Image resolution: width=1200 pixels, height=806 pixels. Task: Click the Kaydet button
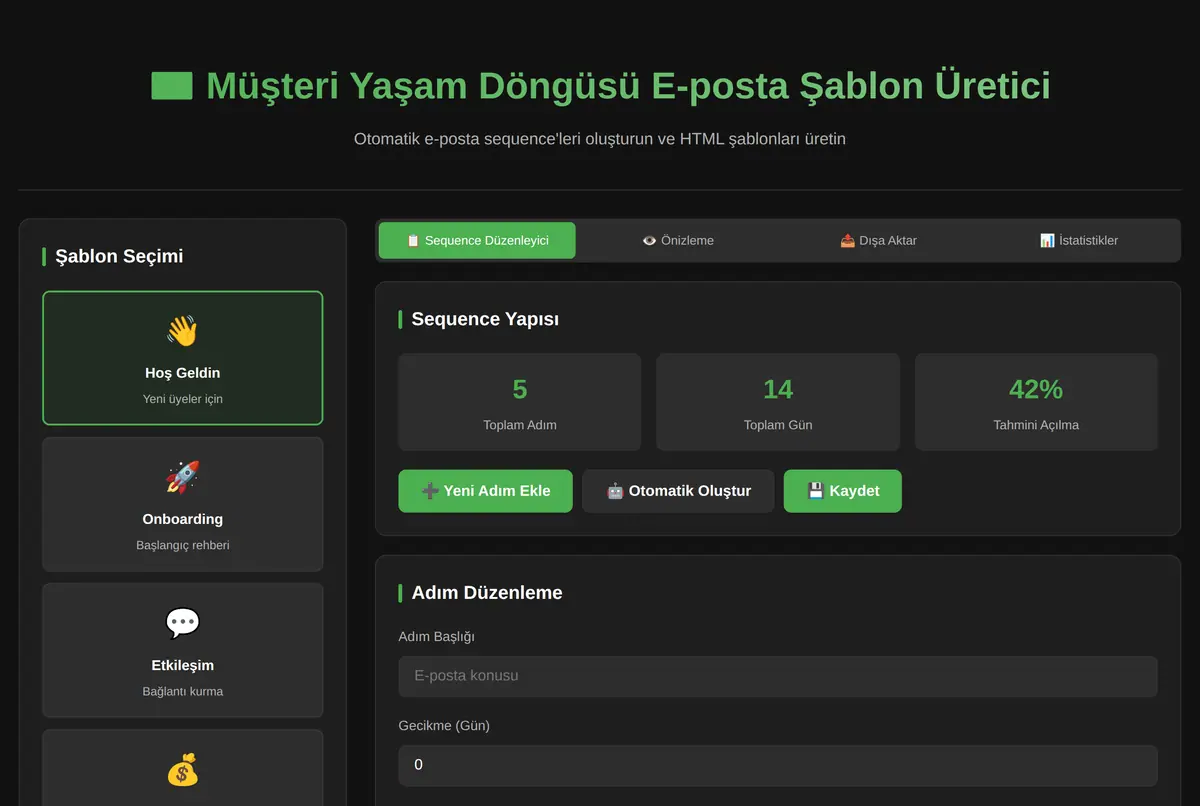(843, 491)
